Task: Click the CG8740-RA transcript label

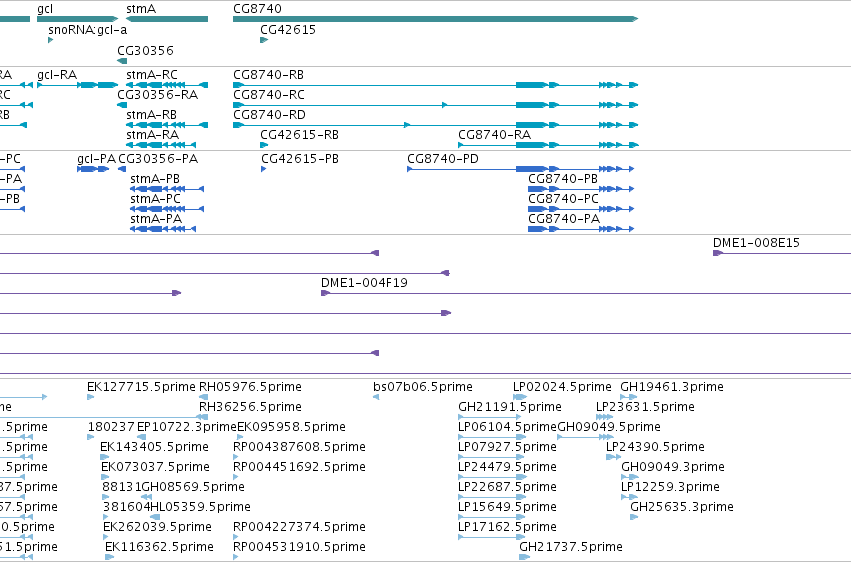Action: (494, 135)
